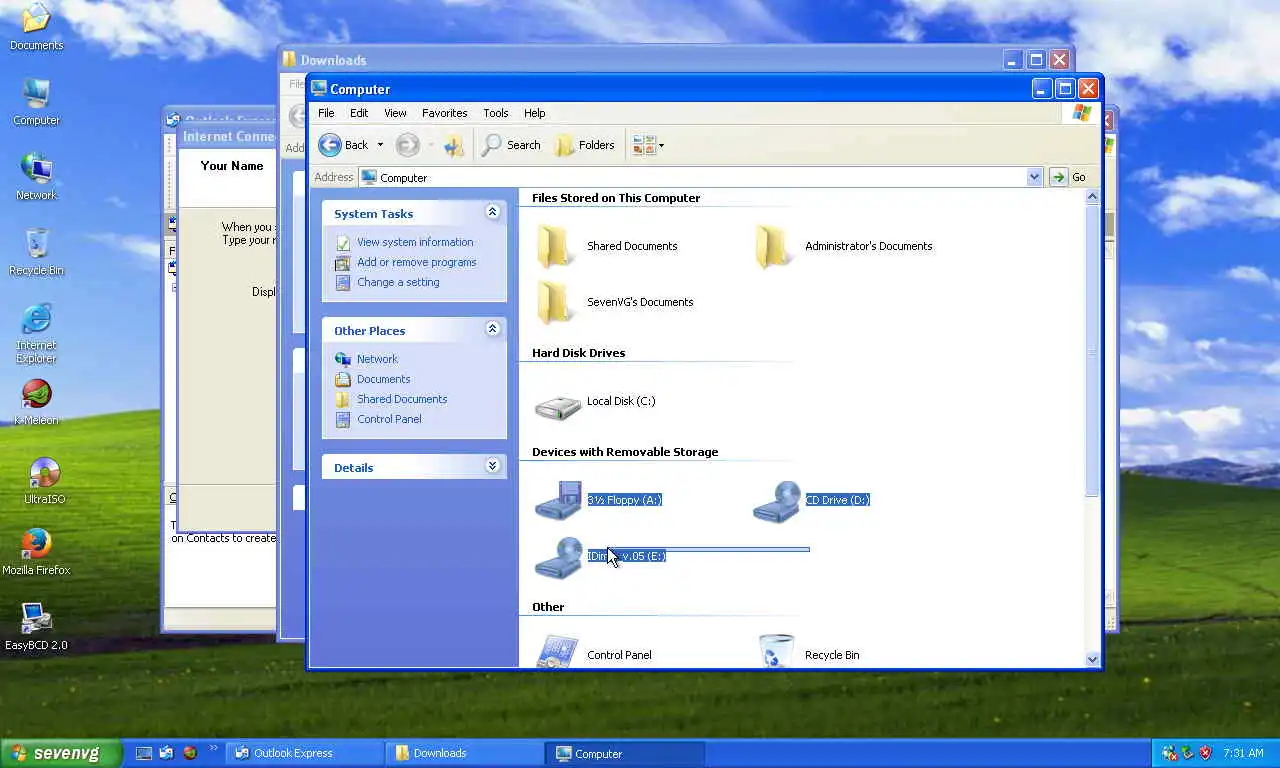Collapse the System Tasks panel
Screen dimensions: 1280x768
(x=492, y=212)
